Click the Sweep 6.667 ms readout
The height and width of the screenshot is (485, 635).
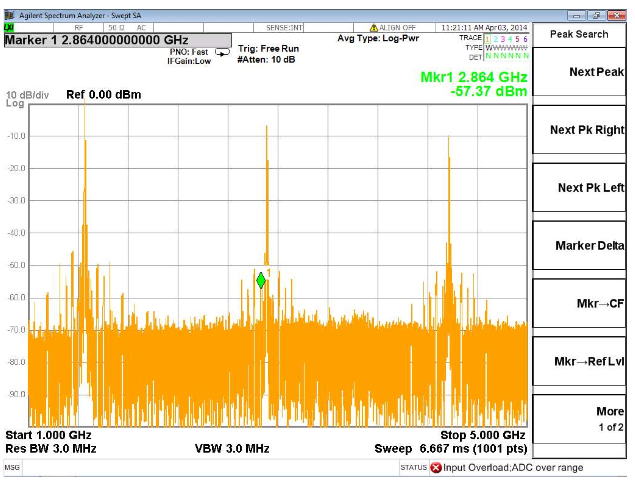coord(449,449)
